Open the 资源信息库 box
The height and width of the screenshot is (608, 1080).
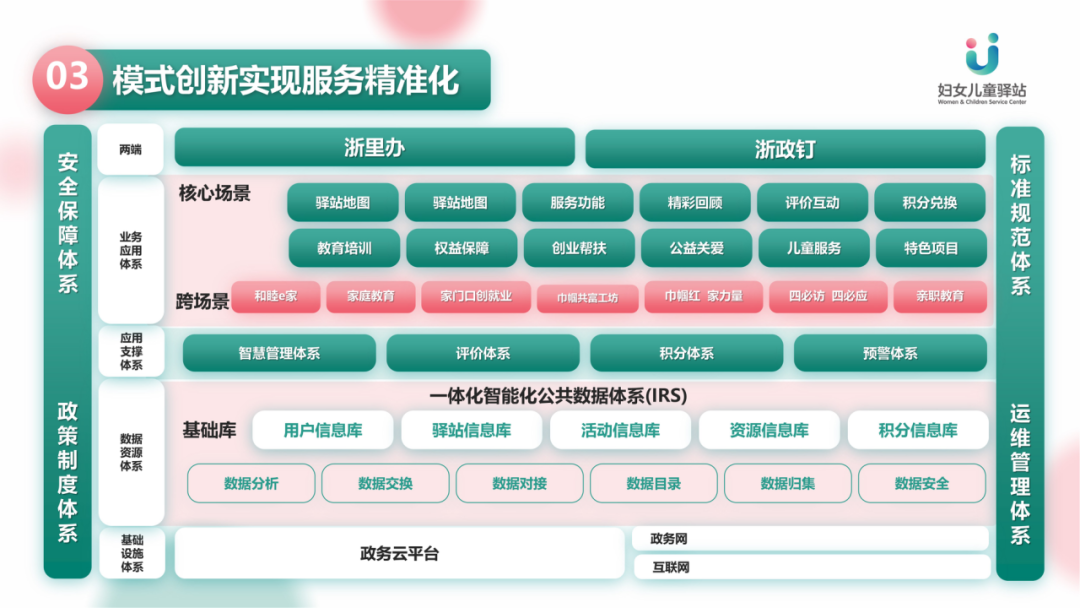click(769, 430)
